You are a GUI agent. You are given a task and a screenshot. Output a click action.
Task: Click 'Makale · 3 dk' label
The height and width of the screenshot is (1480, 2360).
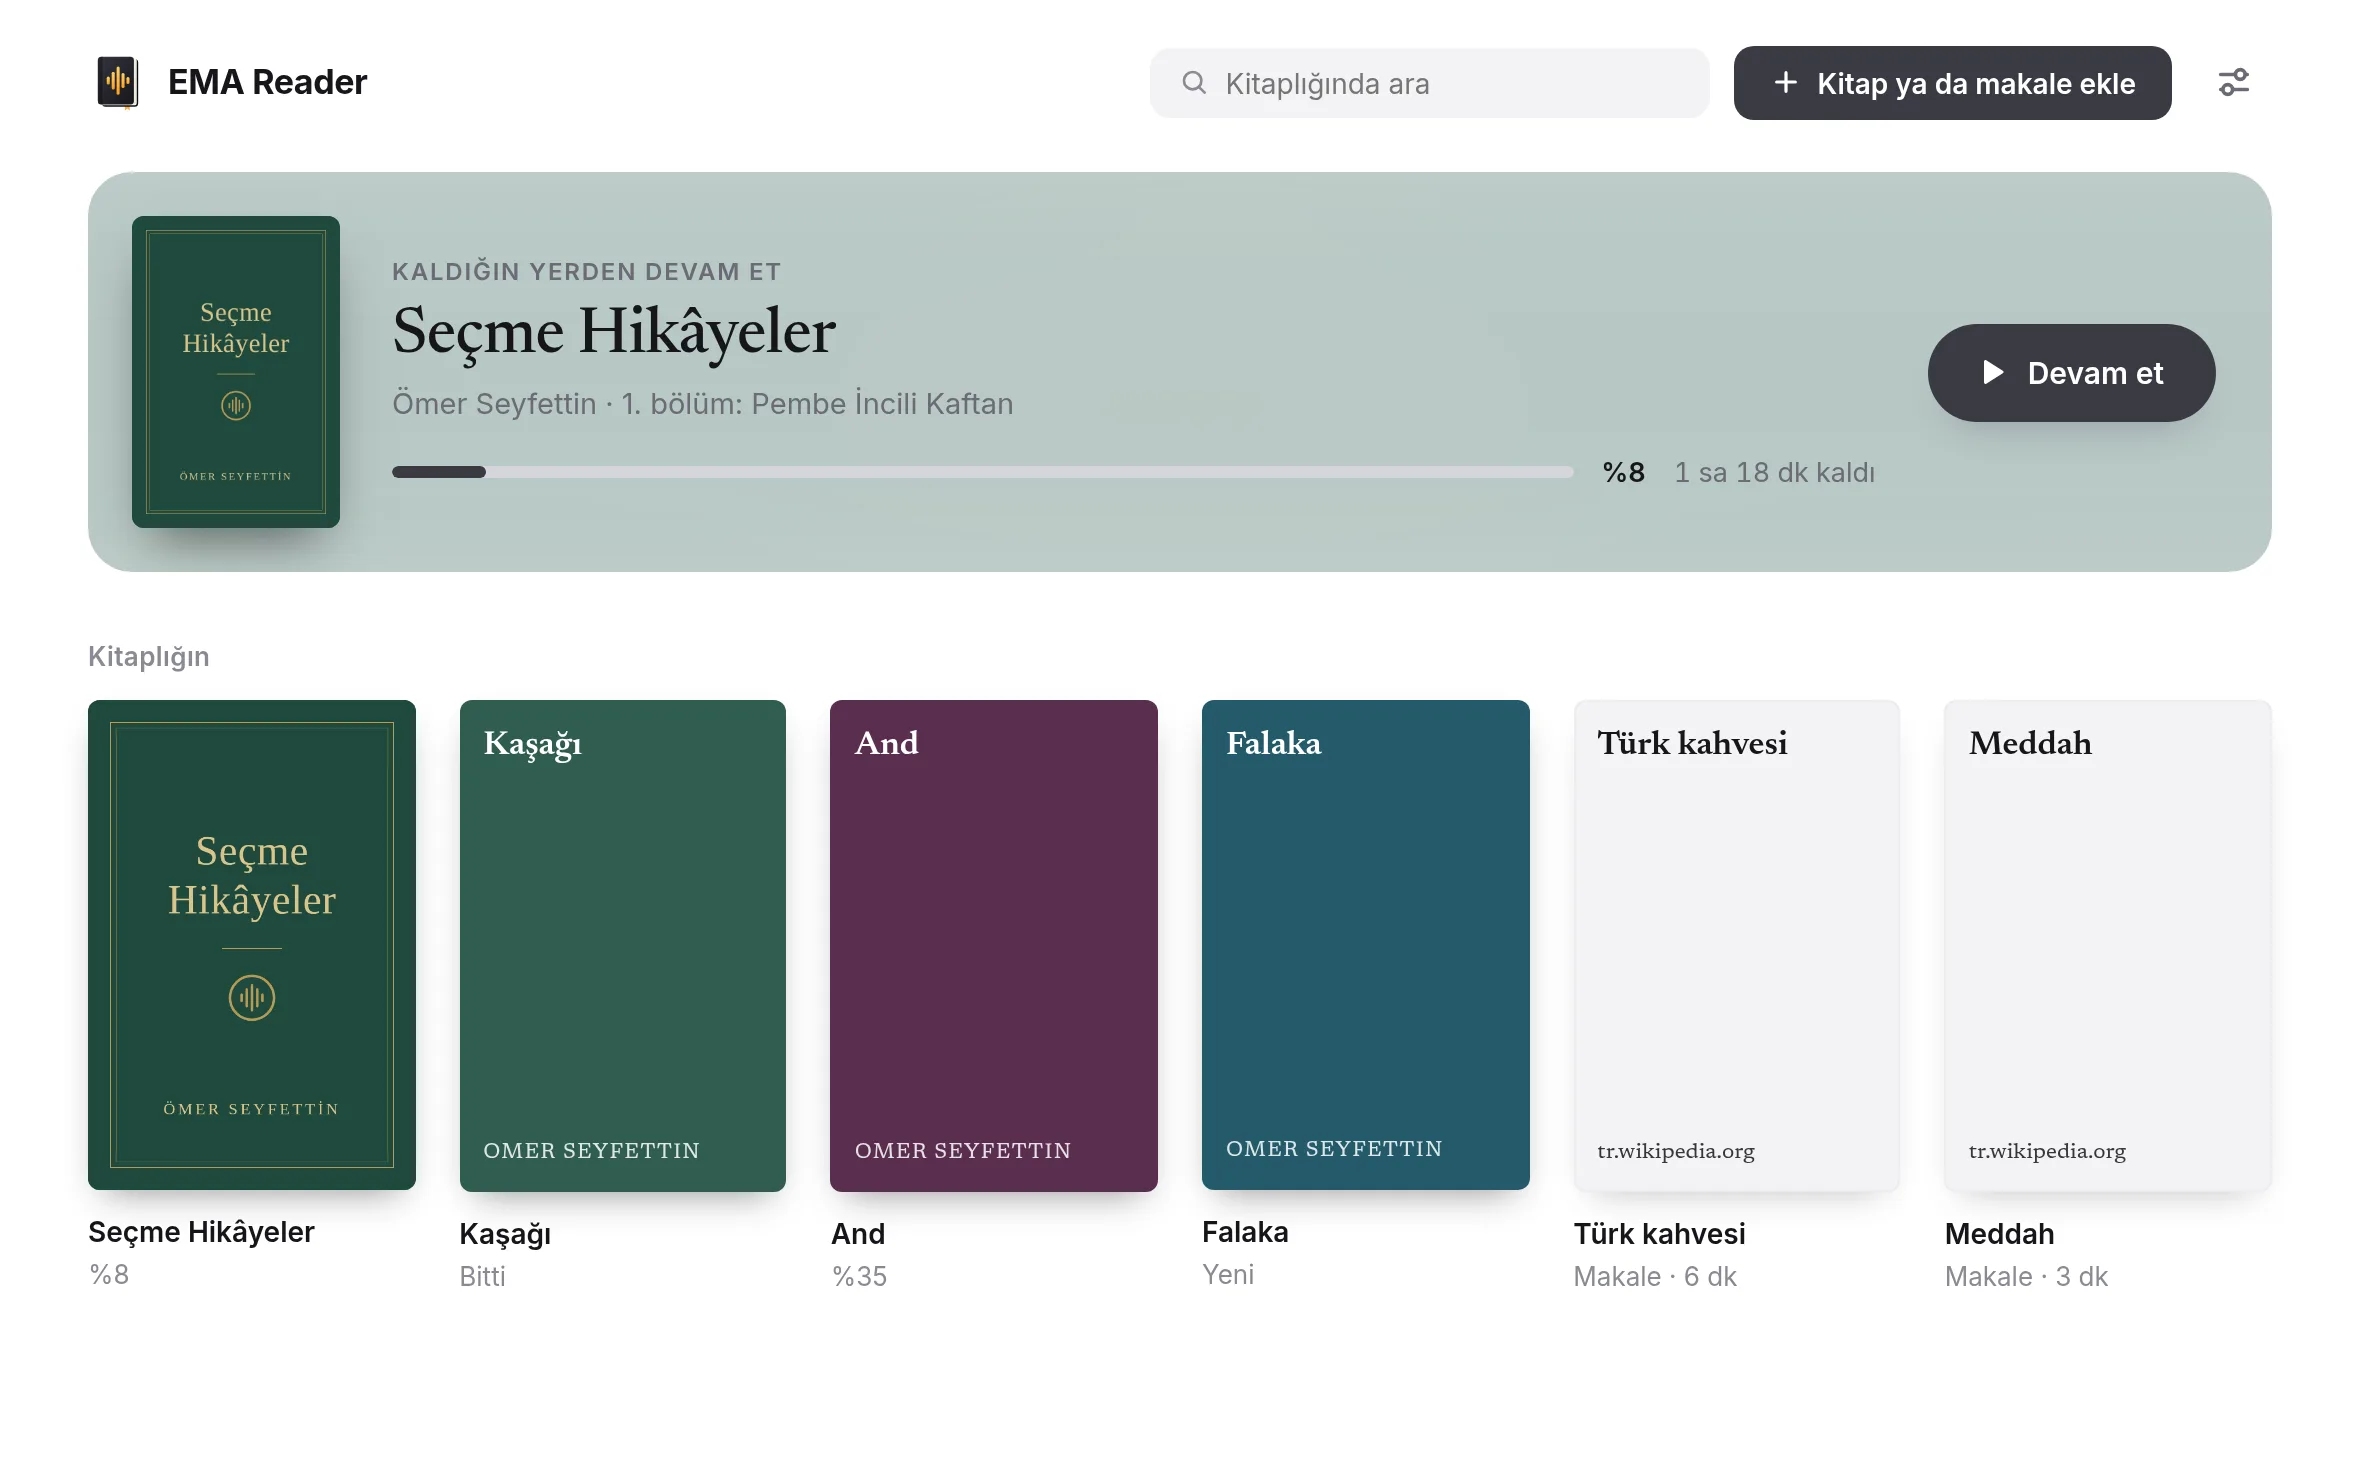click(x=2026, y=1277)
